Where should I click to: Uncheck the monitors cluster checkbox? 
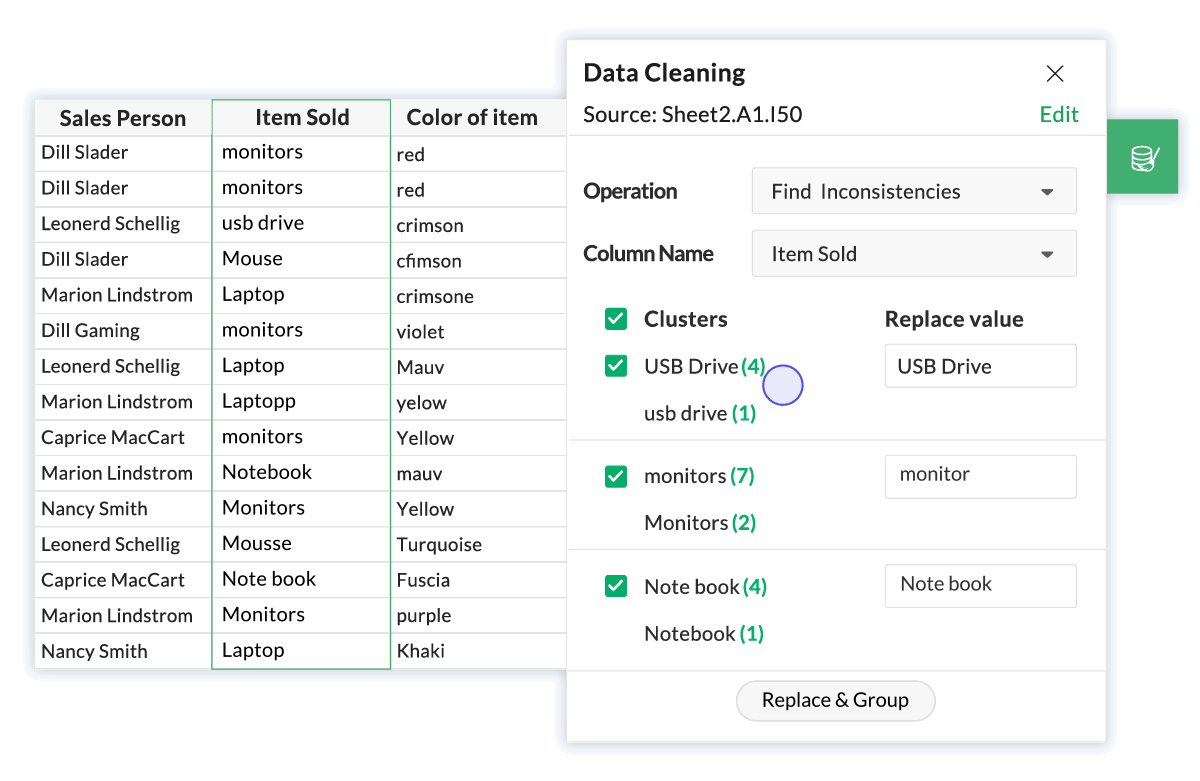(x=615, y=476)
